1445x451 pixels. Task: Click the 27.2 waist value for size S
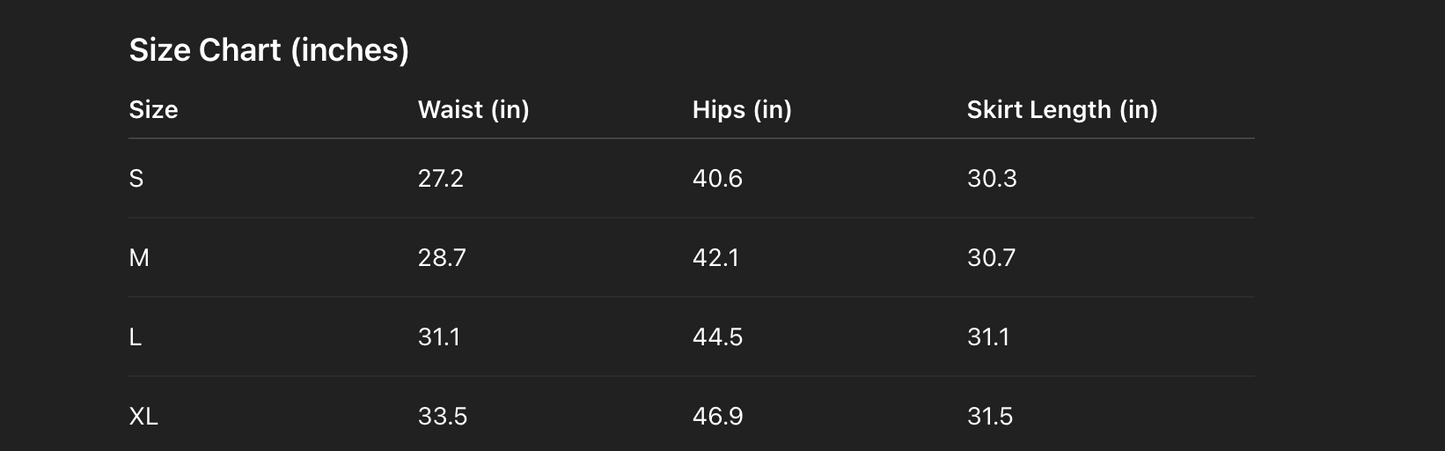tap(440, 179)
